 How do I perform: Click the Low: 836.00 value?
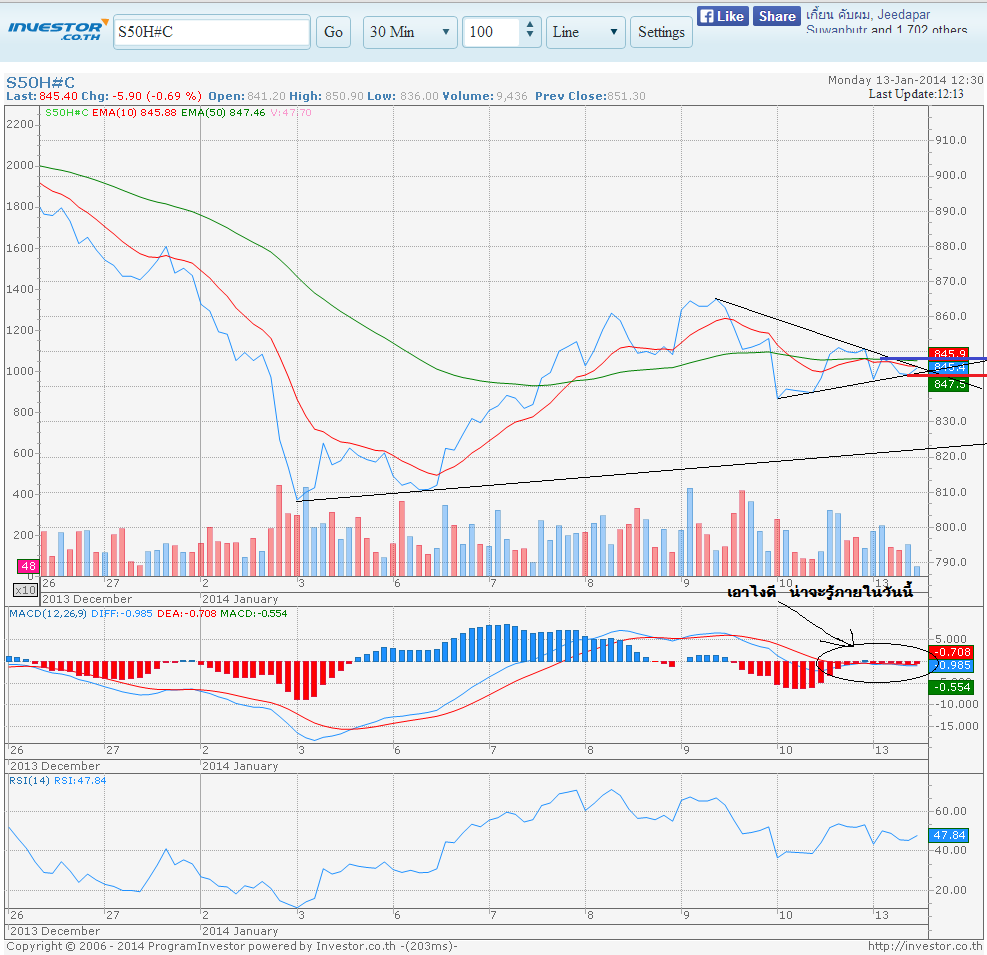pyautogui.click(x=403, y=96)
